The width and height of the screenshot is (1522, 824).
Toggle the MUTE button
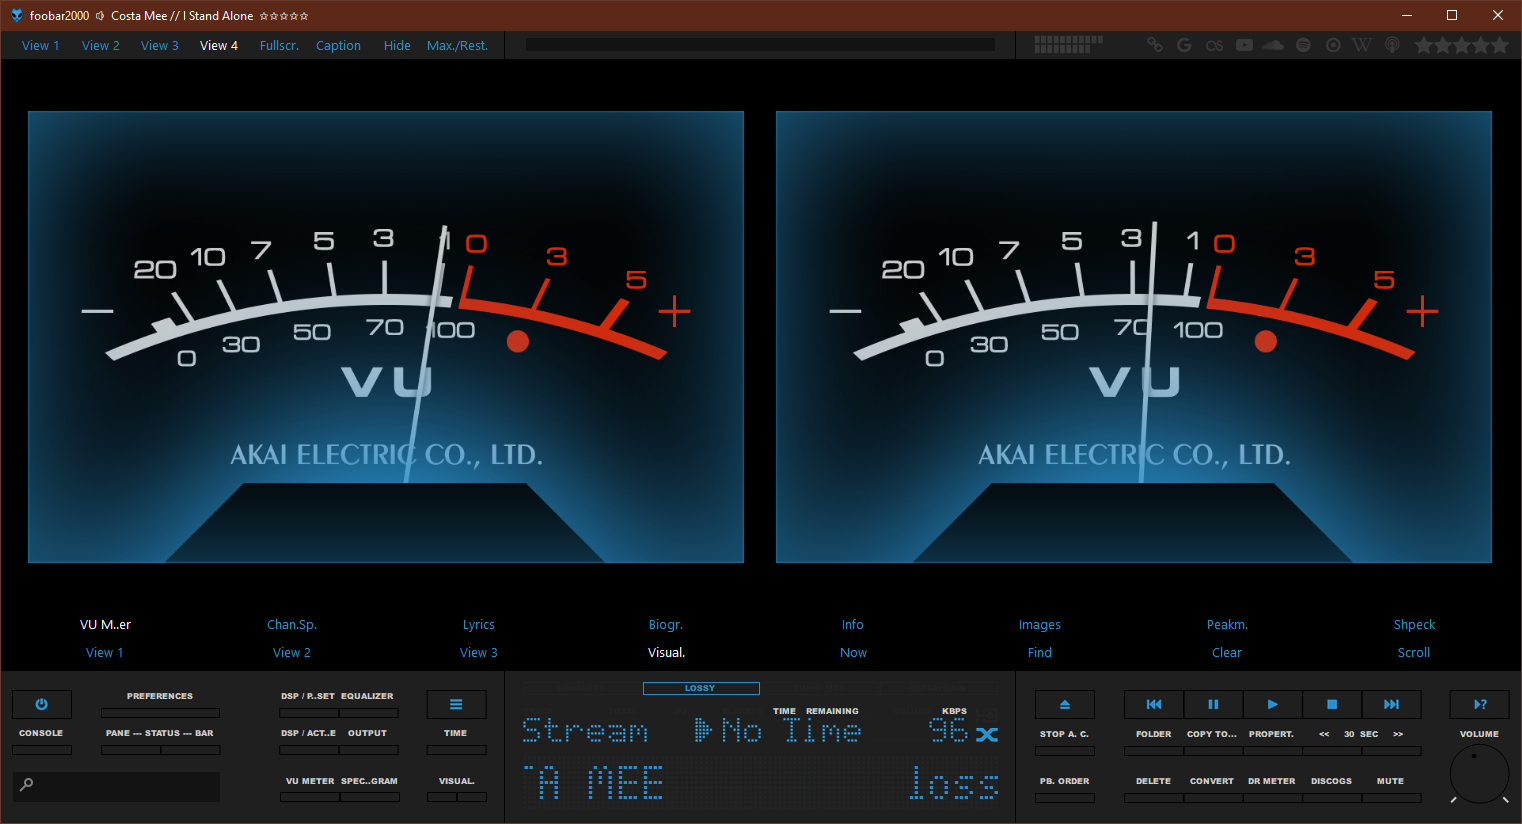pyautogui.click(x=1390, y=796)
